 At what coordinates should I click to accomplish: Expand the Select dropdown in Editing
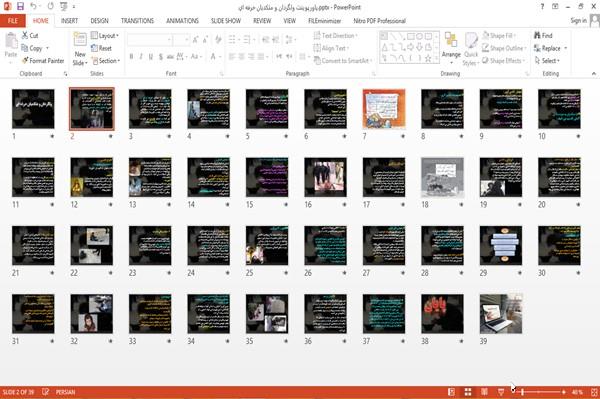point(547,60)
